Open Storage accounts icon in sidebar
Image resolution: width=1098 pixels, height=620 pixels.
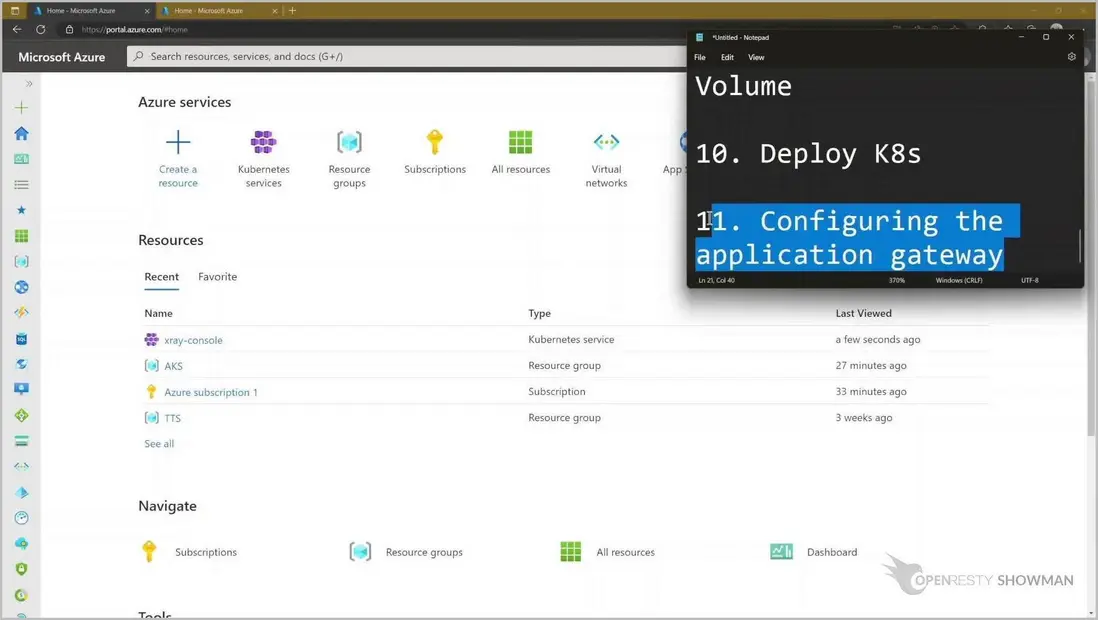(22, 441)
